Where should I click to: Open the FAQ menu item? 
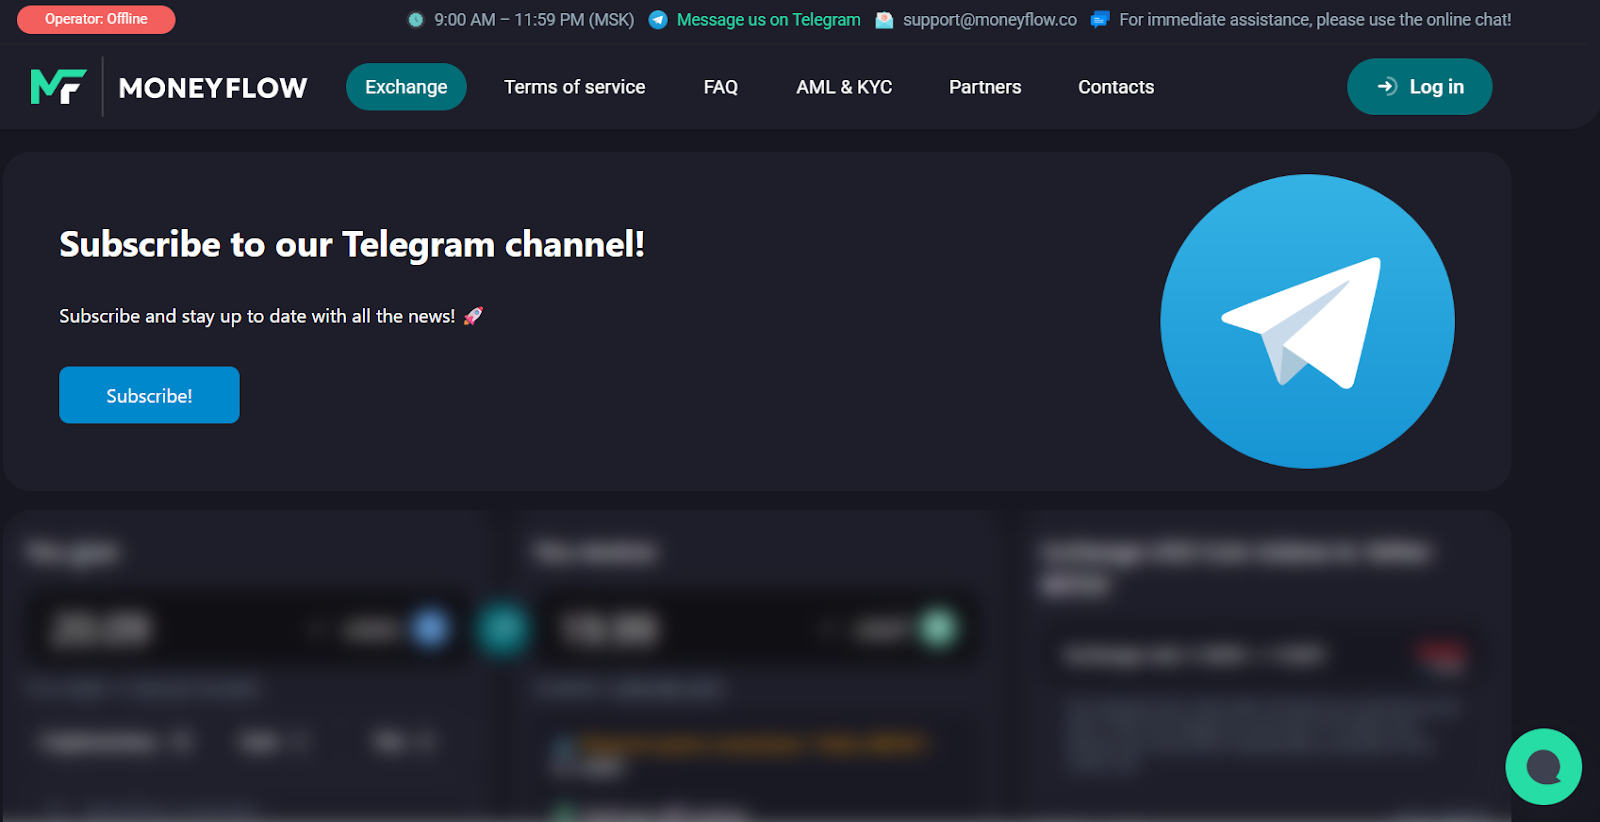pyautogui.click(x=721, y=87)
